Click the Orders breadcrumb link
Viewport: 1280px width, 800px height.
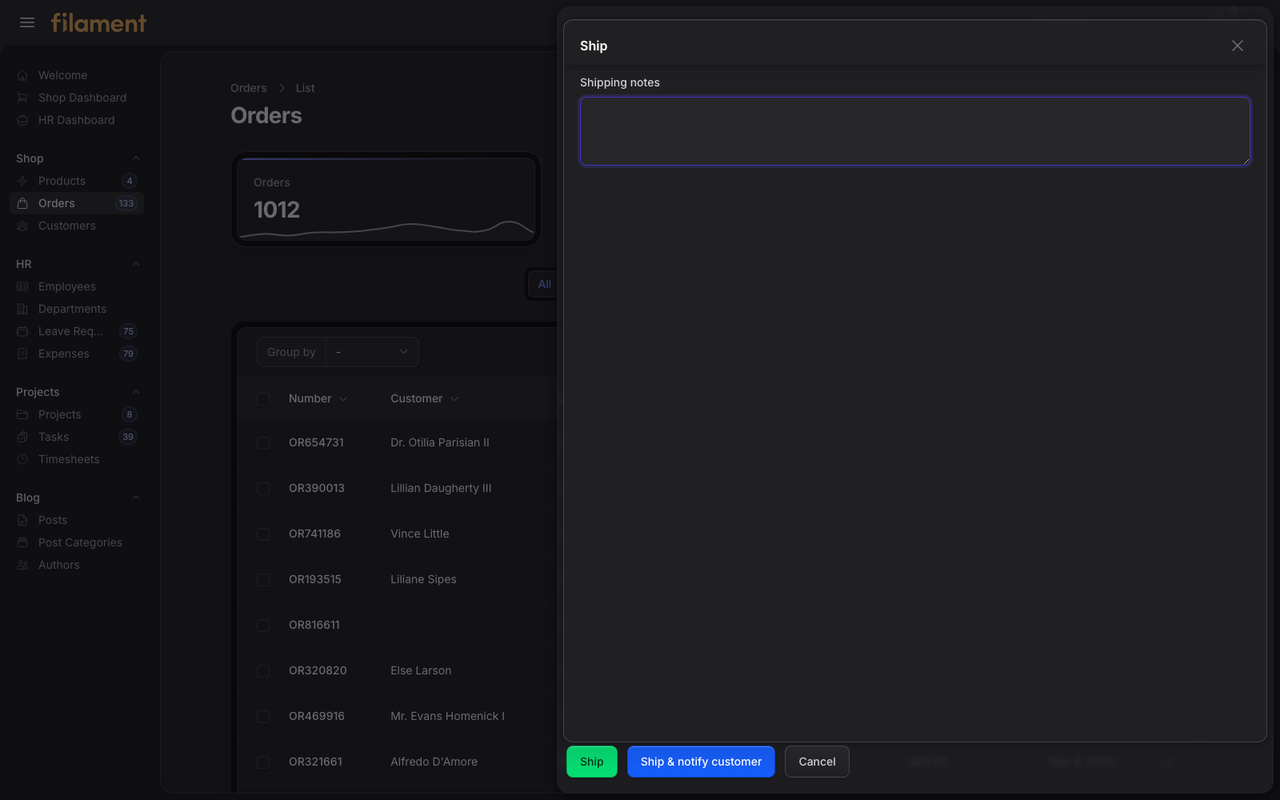point(249,88)
